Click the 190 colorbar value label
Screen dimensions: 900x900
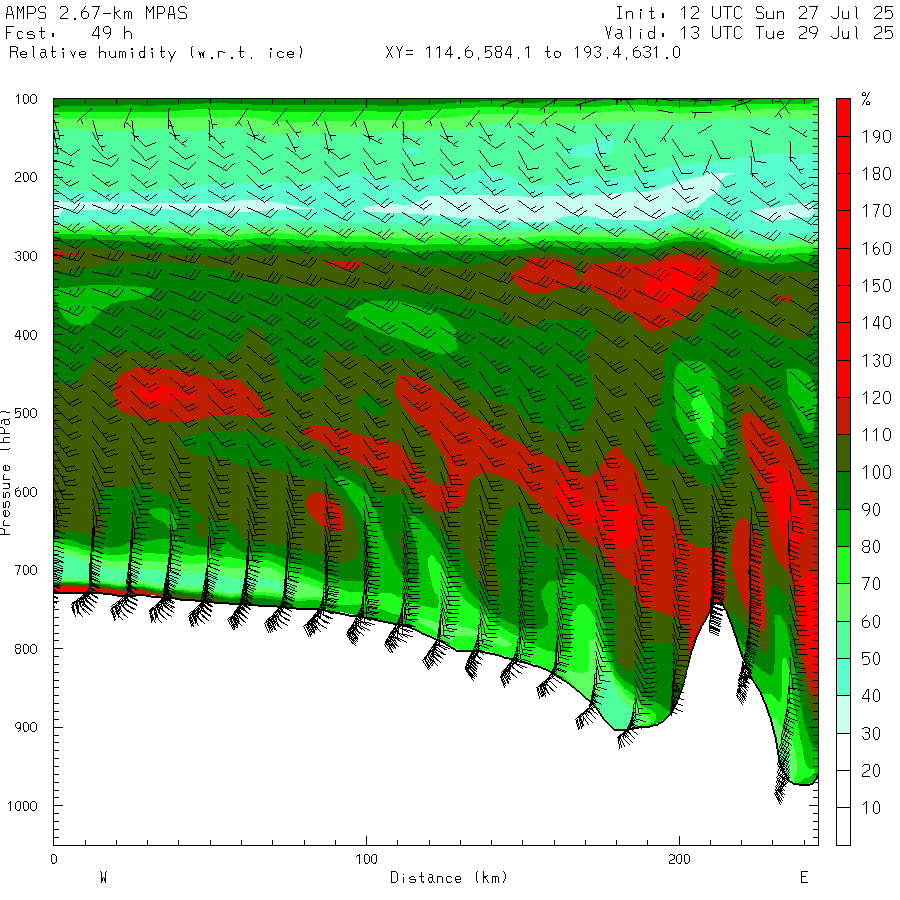[876, 137]
